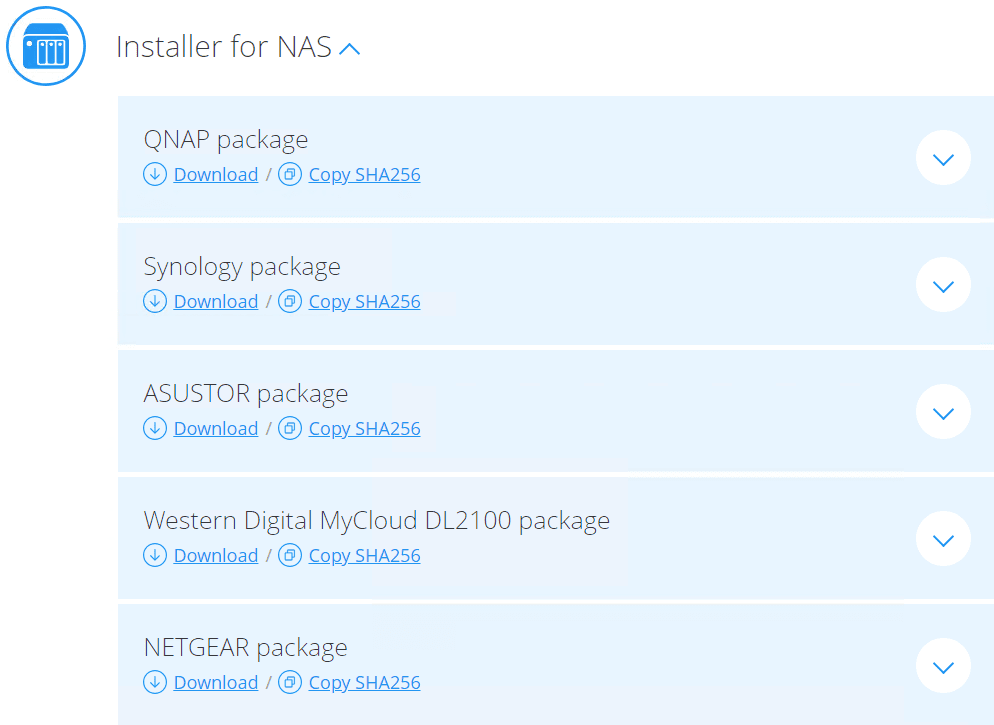Click the NAS installer icon
Image resolution: width=994 pixels, height=725 pixels.
pos(46,46)
